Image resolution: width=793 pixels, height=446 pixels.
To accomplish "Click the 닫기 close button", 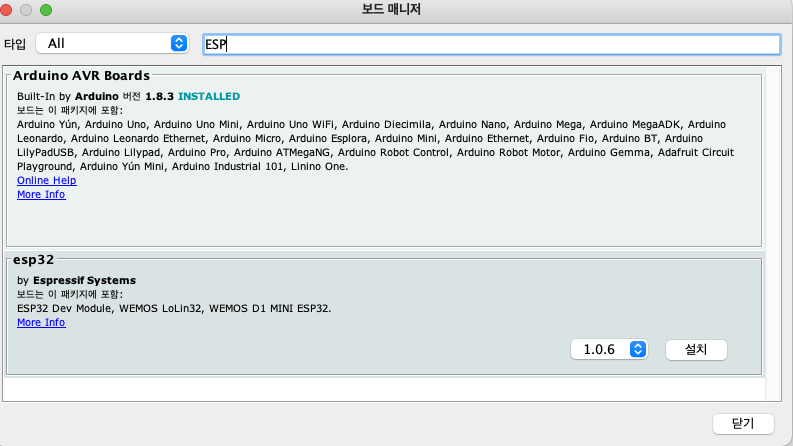I will click(743, 424).
